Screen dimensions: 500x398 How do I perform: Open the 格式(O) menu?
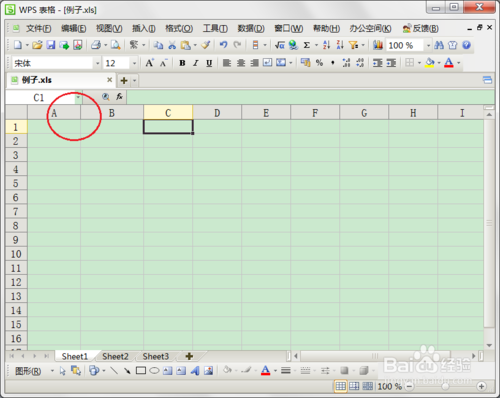click(179, 29)
